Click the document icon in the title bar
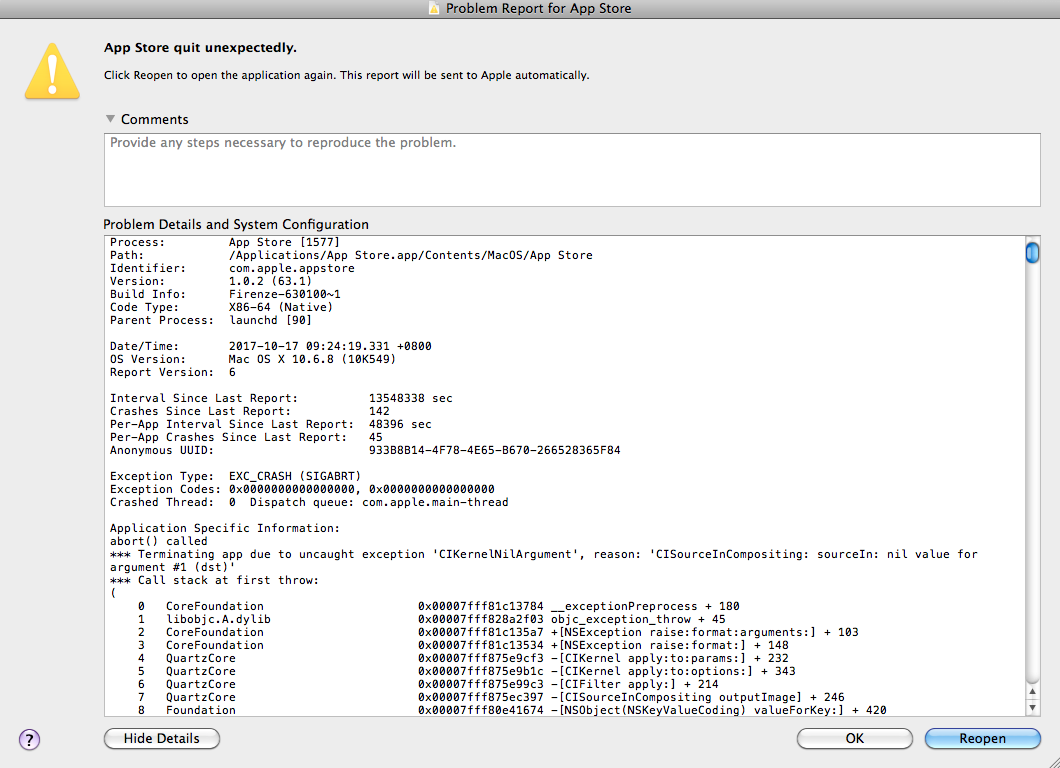The image size is (1060, 768). (434, 8)
